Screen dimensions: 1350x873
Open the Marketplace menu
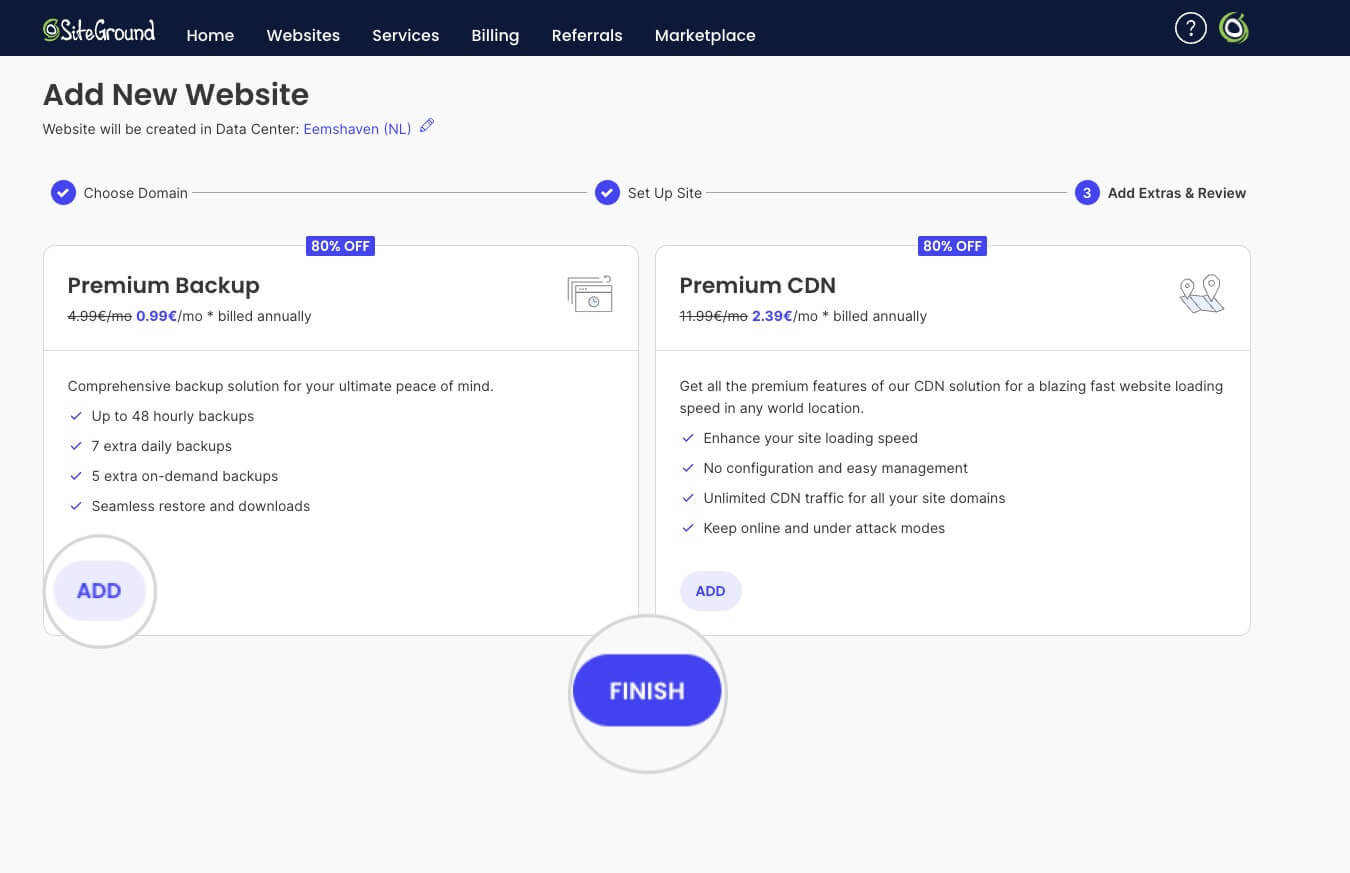point(705,35)
